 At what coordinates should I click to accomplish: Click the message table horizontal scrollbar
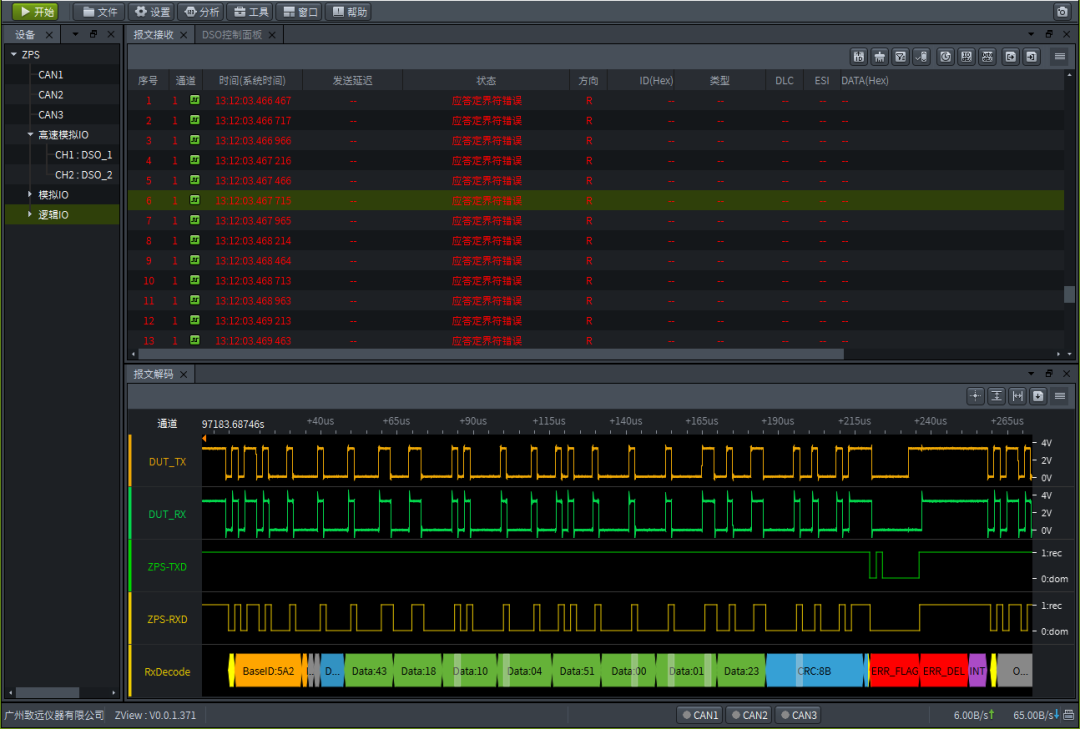click(491, 353)
